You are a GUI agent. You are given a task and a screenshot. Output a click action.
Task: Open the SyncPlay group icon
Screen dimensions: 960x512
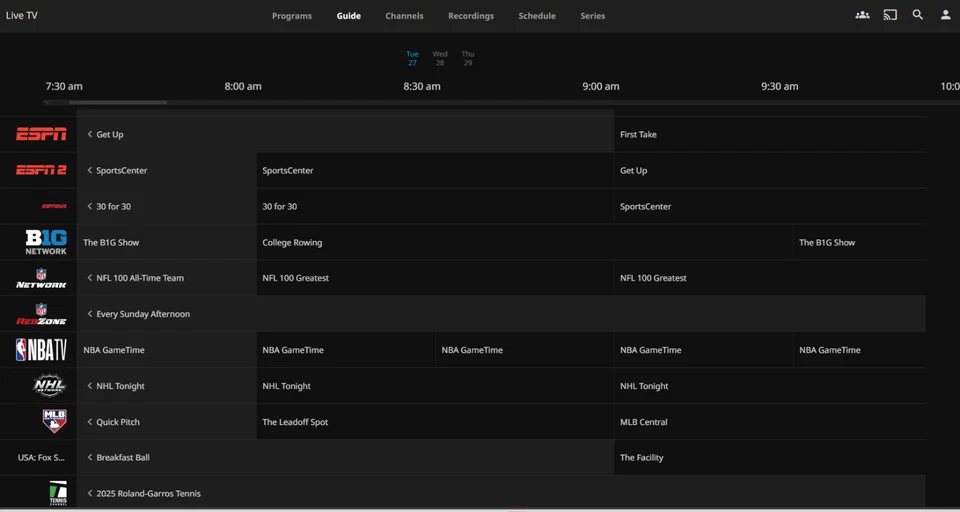click(x=862, y=15)
